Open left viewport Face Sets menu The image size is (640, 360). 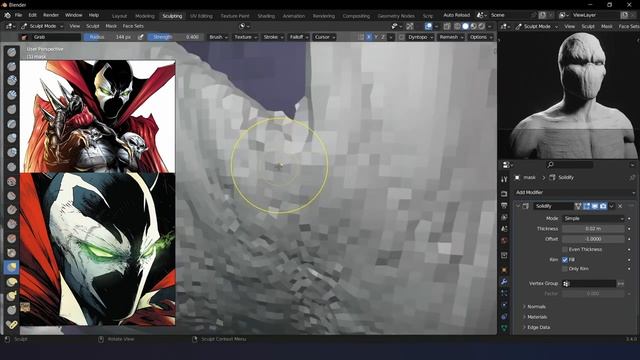point(133,26)
